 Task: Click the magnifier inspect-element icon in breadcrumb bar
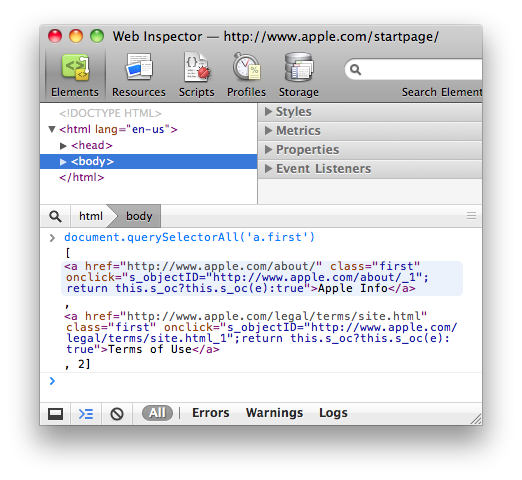pos(55,216)
